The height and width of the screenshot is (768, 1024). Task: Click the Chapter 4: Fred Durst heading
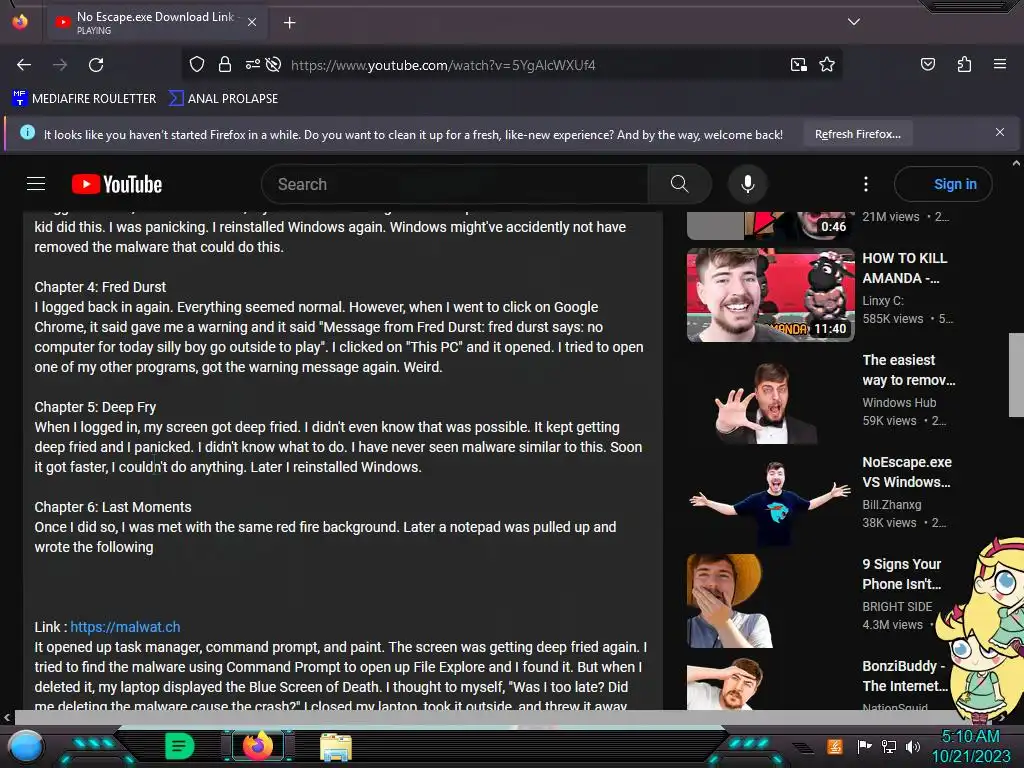pyautogui.click(x=100, y=287)
